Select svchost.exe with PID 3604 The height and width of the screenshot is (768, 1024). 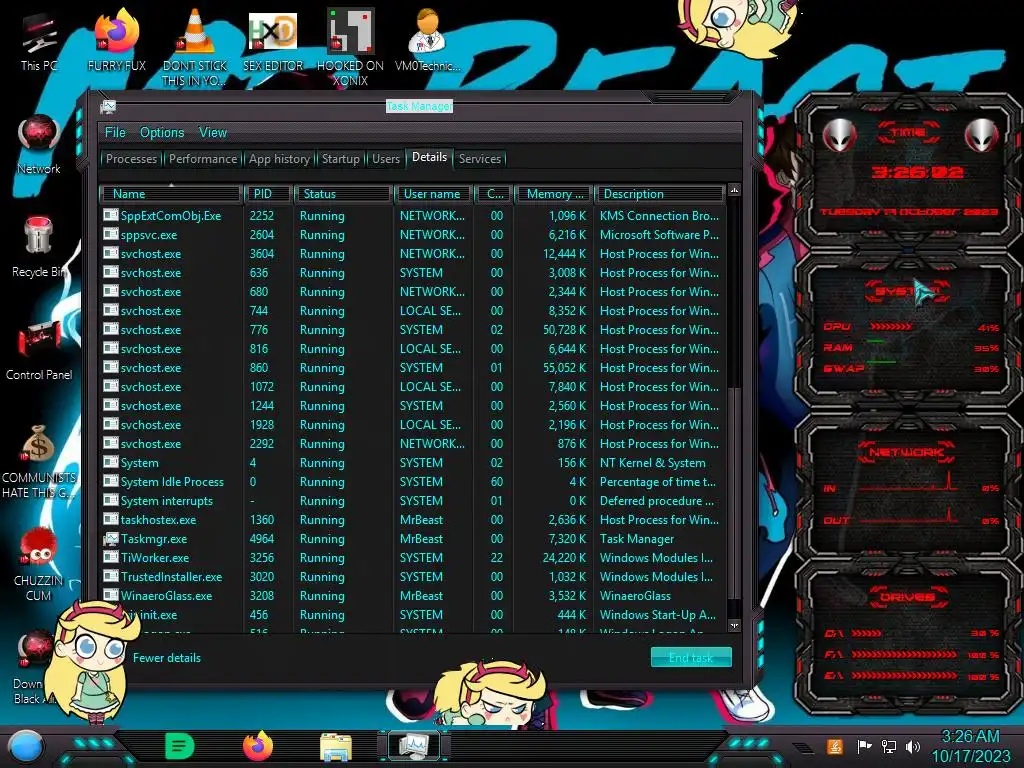pos(413,253)
